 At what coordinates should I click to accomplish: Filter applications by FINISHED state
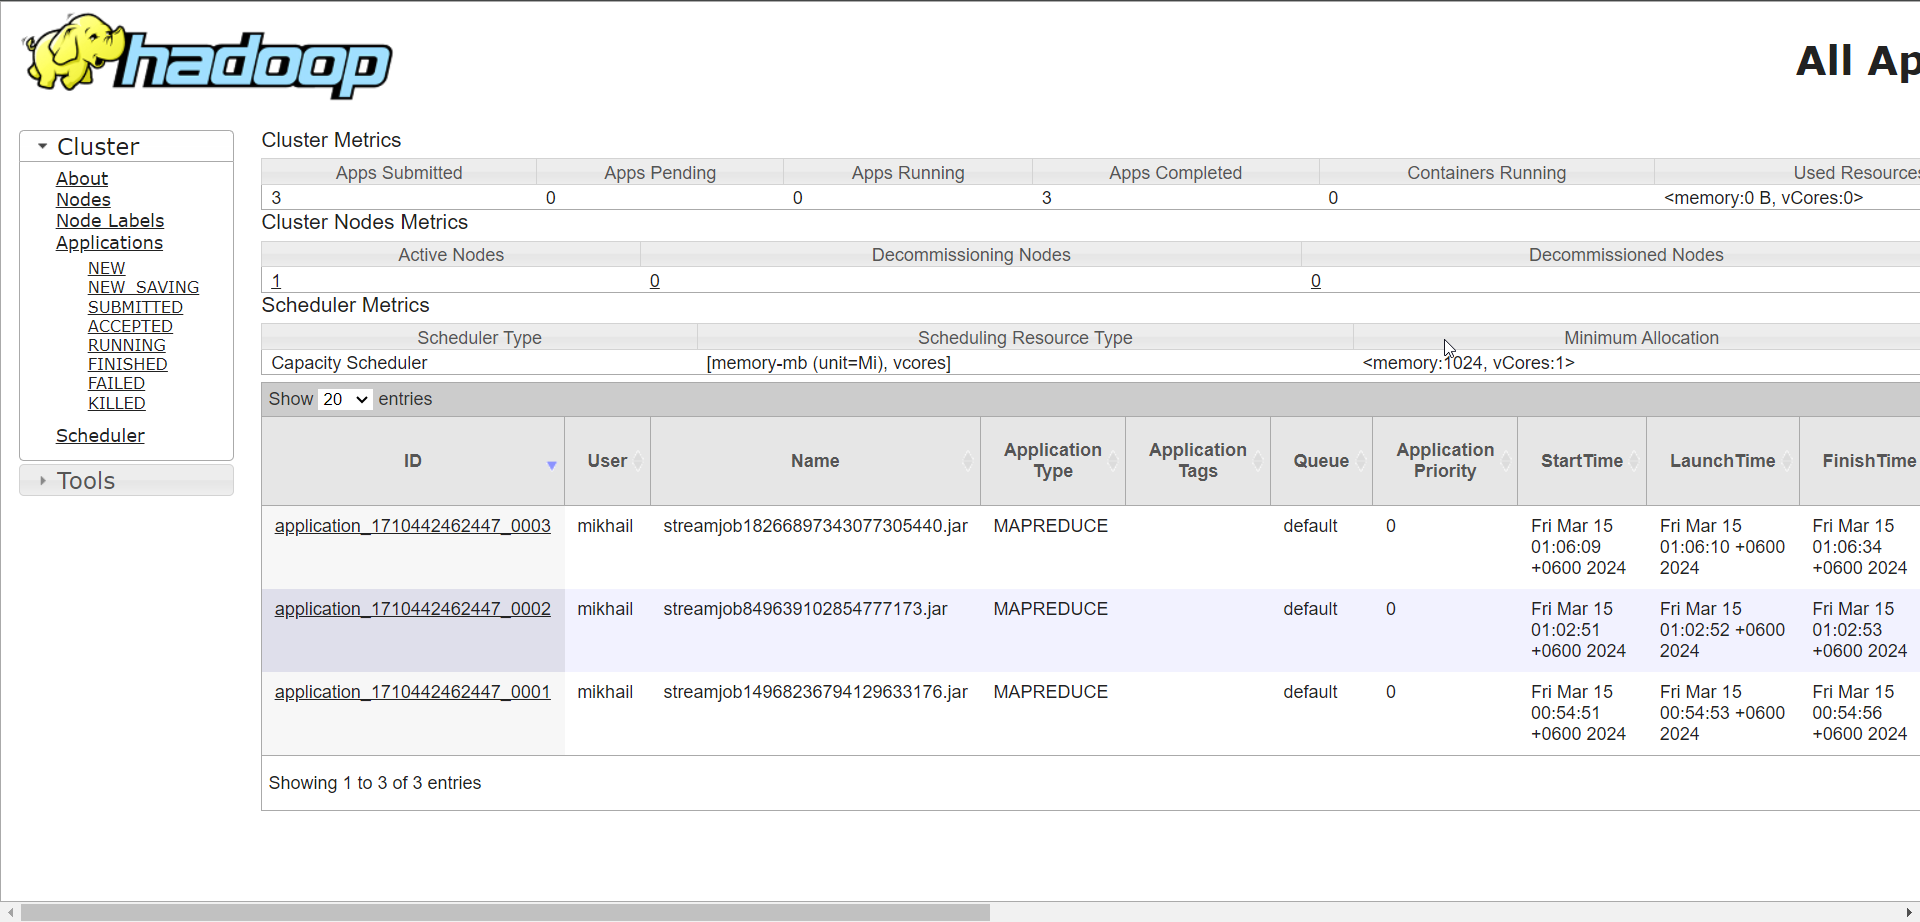click(x=127, y=364)
